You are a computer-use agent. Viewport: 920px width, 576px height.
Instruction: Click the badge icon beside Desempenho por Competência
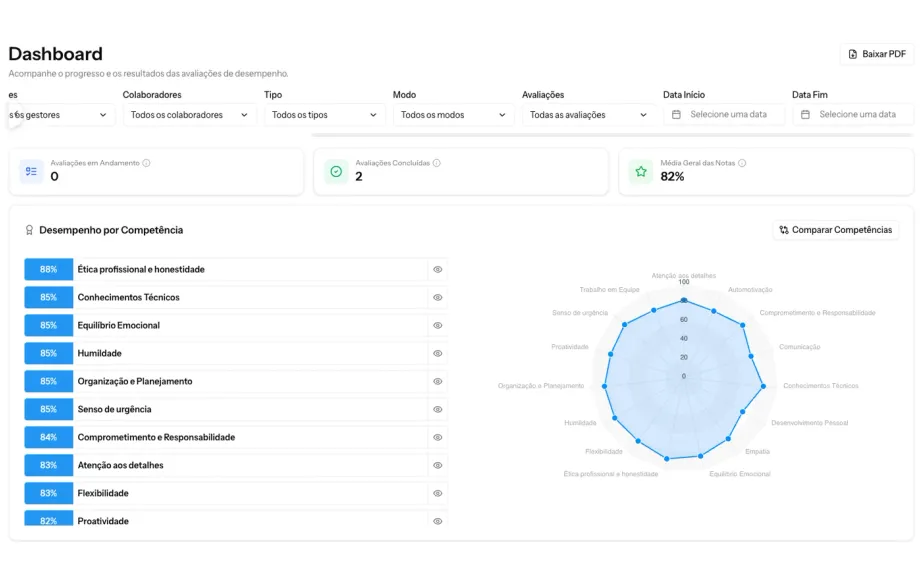click(x=29, y=230)
